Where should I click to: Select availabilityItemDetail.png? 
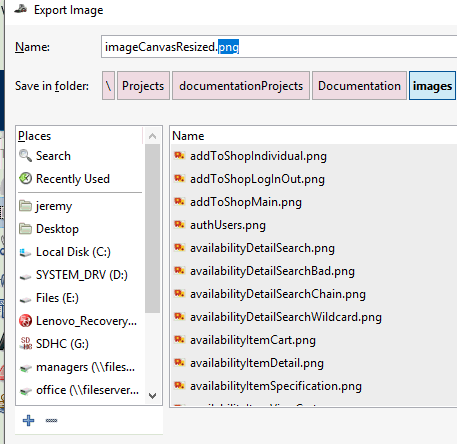coord(257,363)
